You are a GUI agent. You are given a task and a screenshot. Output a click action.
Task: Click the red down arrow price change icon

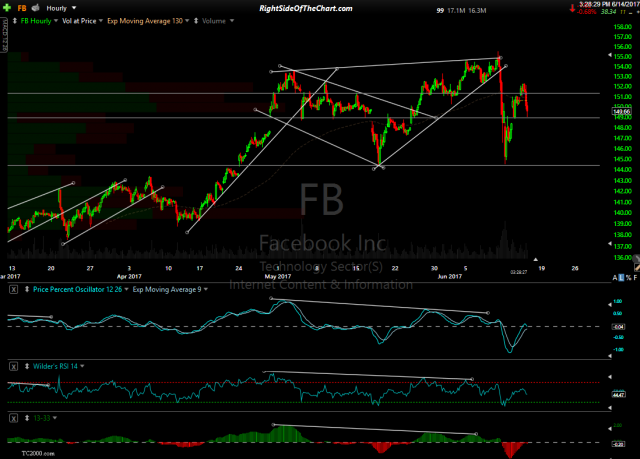point(572,8)
